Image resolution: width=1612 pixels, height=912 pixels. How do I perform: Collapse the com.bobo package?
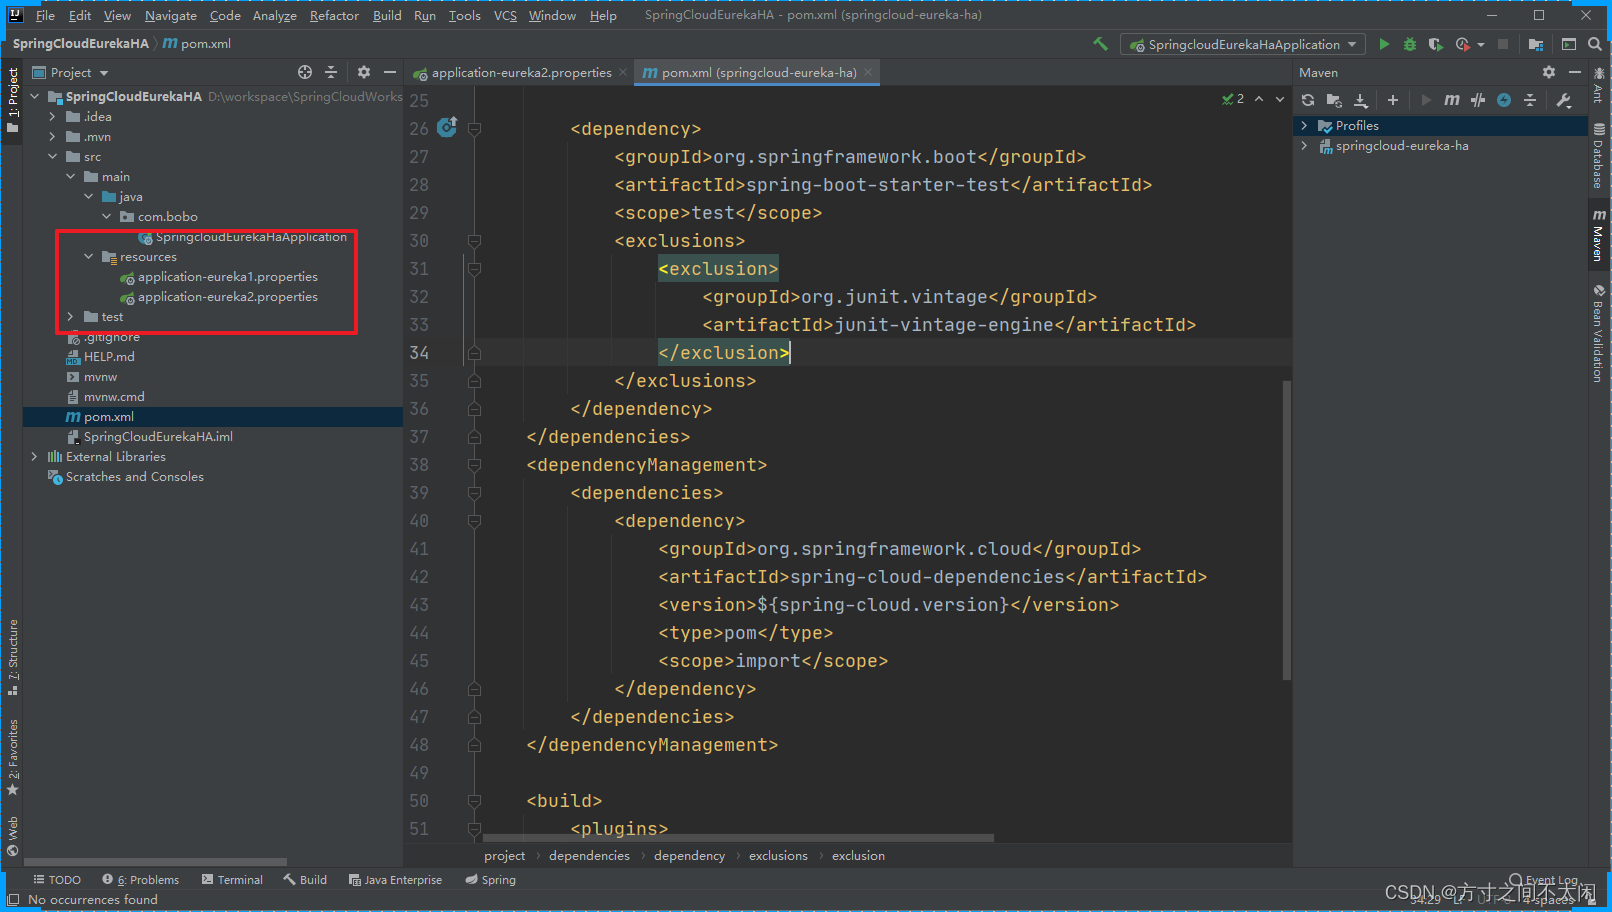[x=106, y=217]
